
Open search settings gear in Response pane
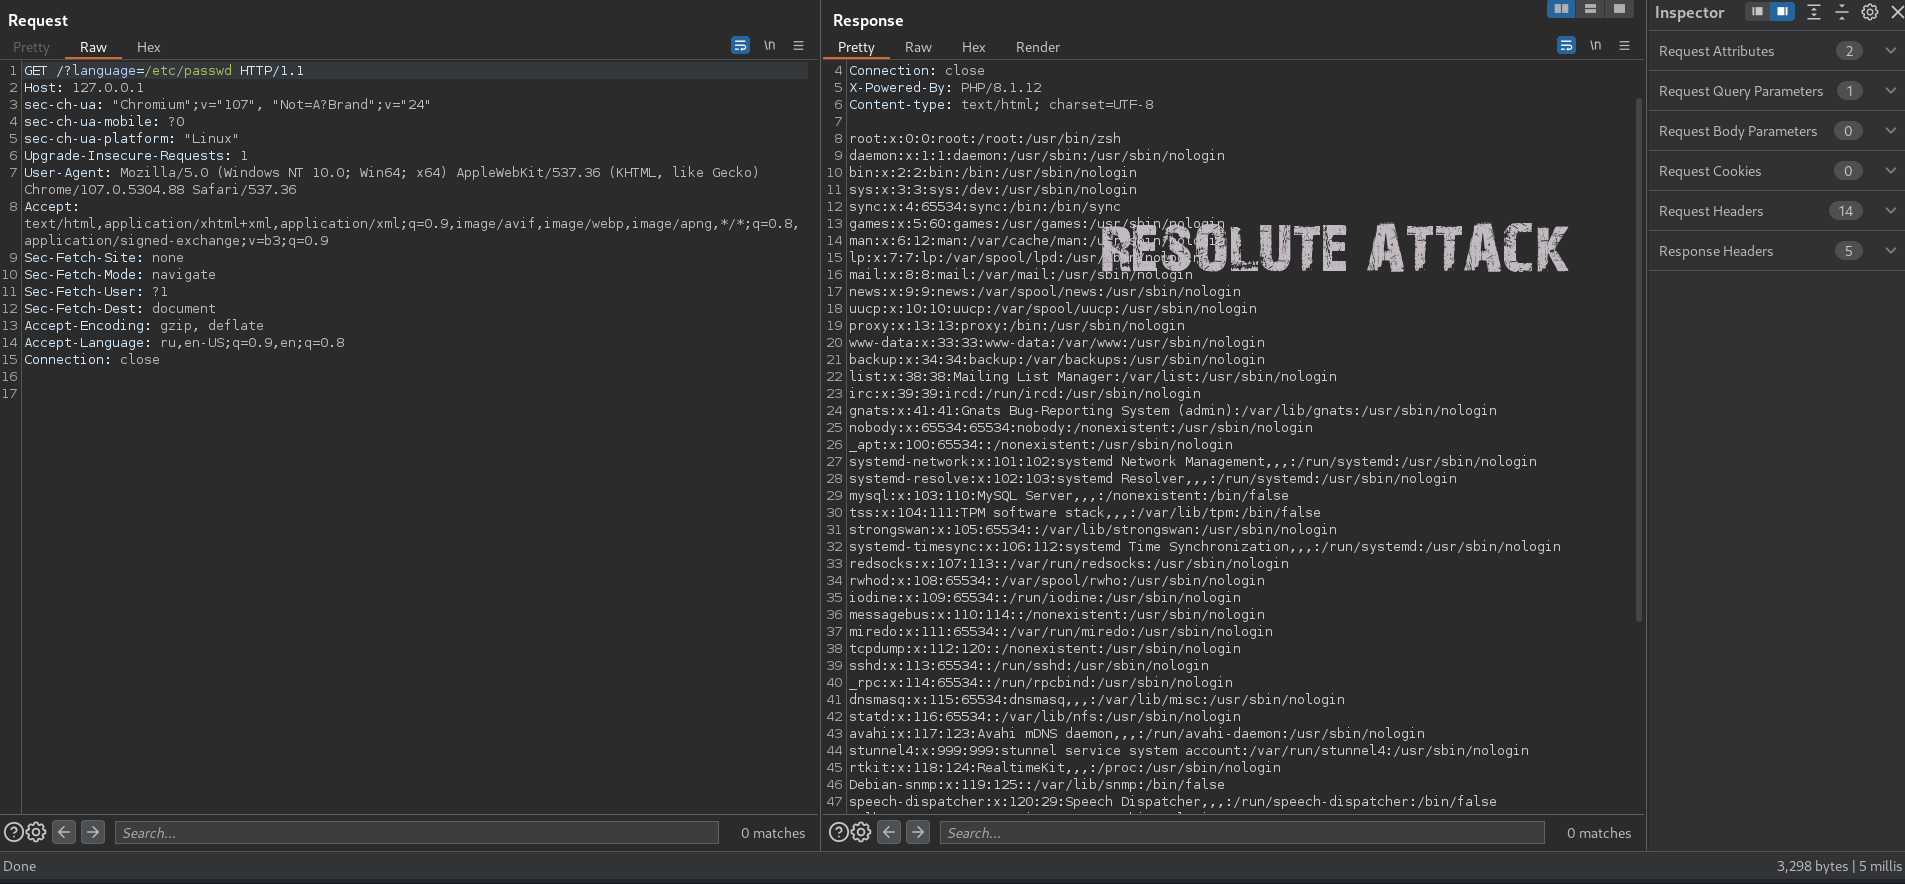click(x=861, y=832)
